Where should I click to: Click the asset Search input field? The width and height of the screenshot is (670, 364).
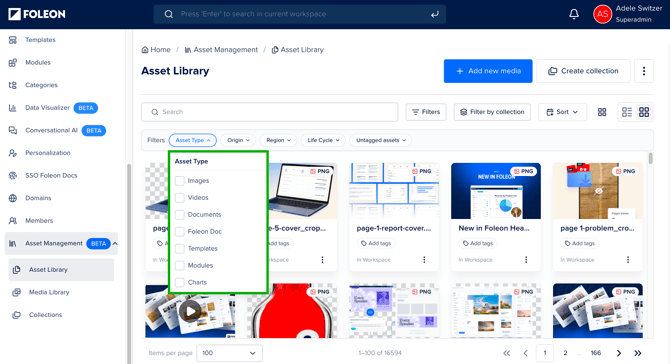[270, 112]
